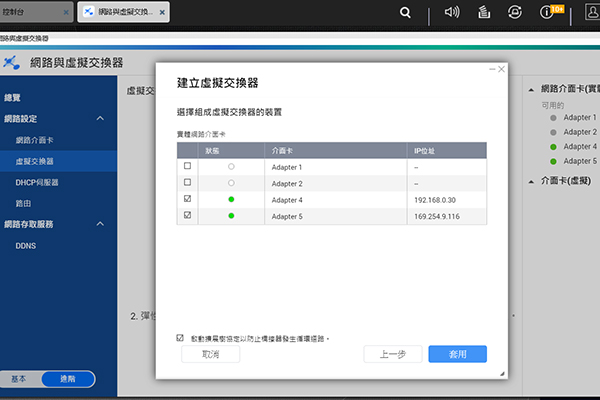The height and width of the screenshot is (400, 600).
Task: Open DHCP伺服器 in the sidebar
Action: pyautogui.click(x=37, y=183)
